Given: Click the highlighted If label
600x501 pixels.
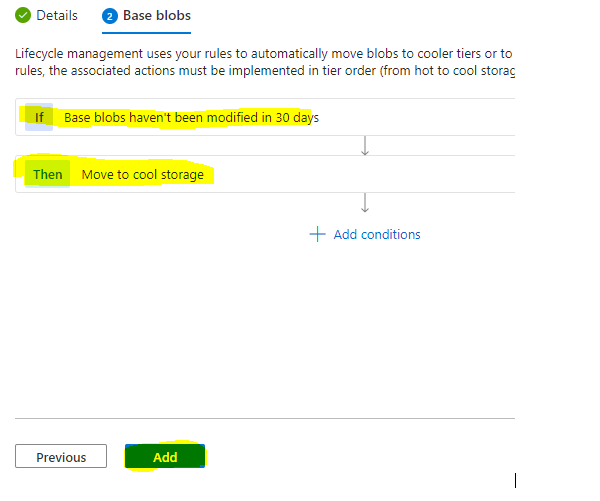Looking at the screenshot, I should coord(39,117).
